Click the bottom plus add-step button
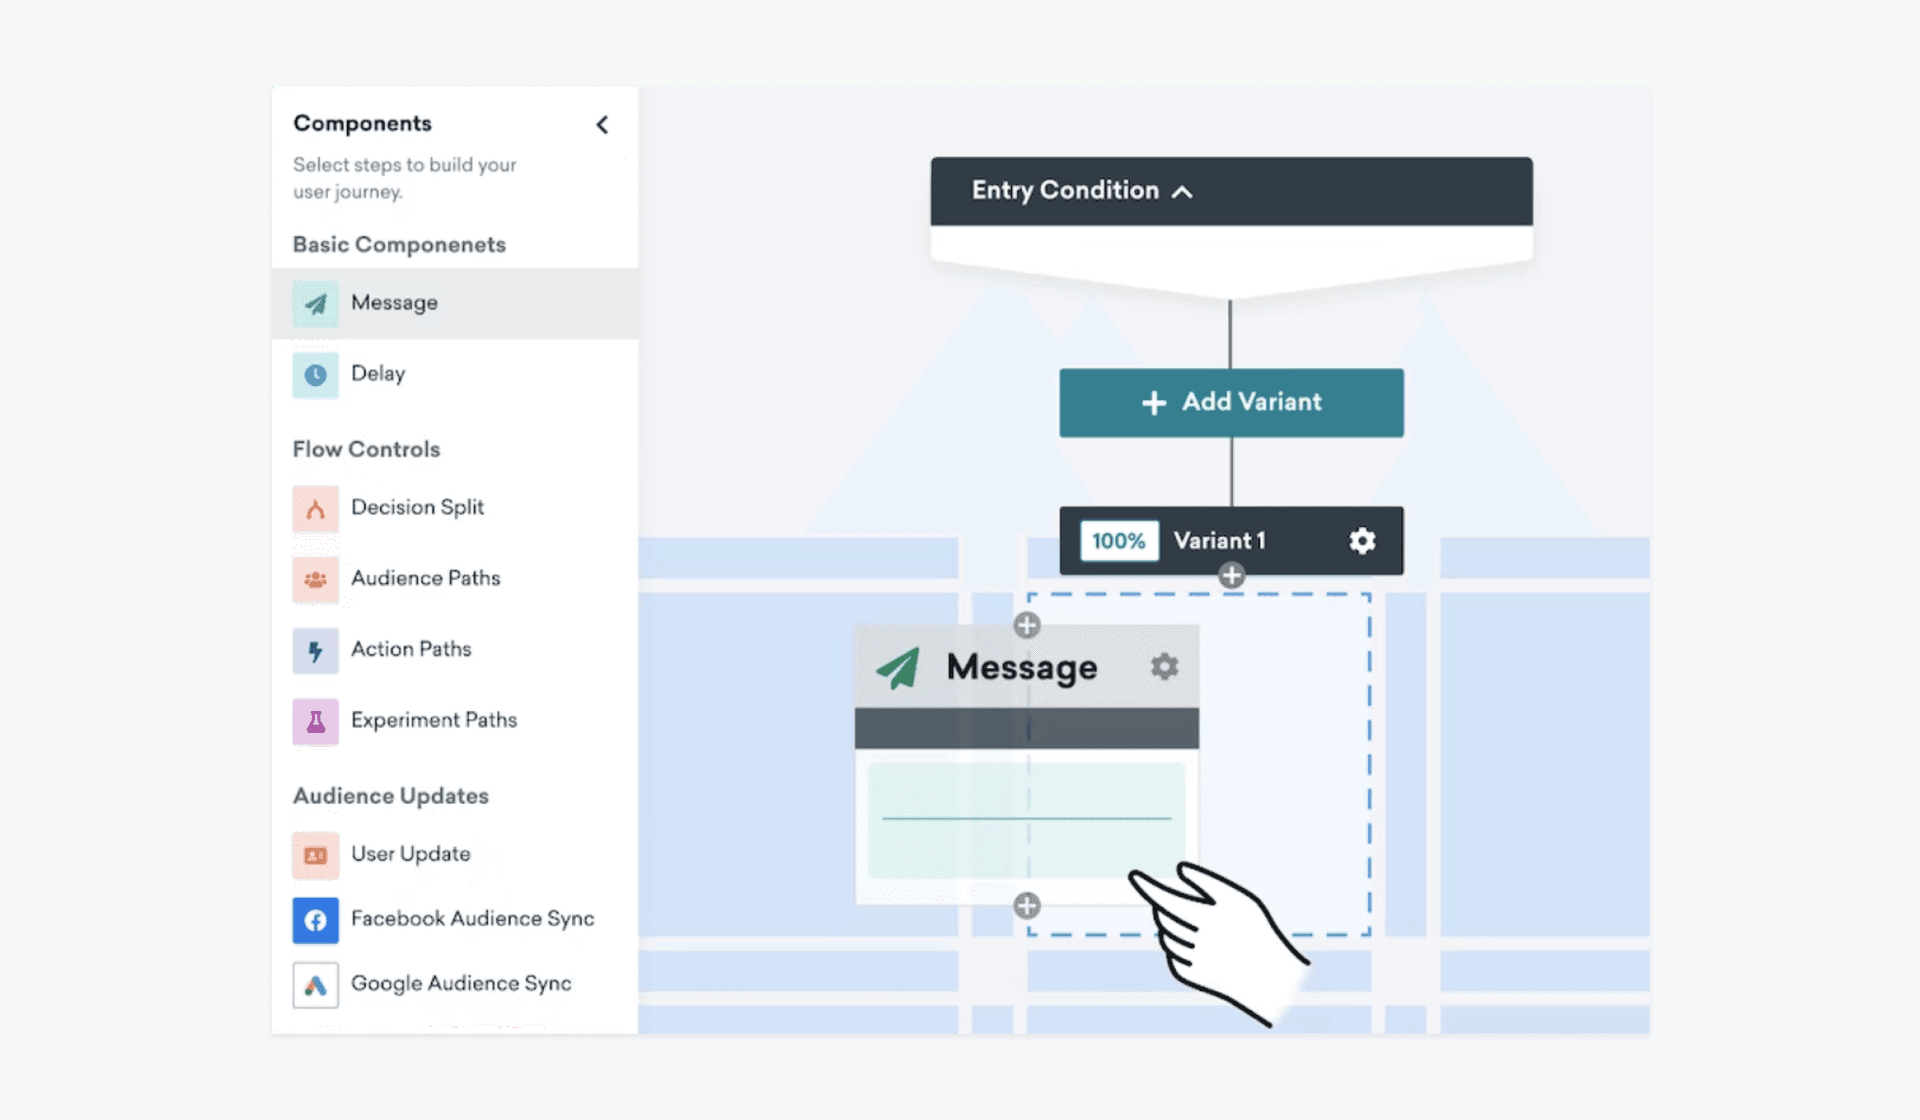Viewport: 1920px width, 1120px height. [x=1027, y=907]
